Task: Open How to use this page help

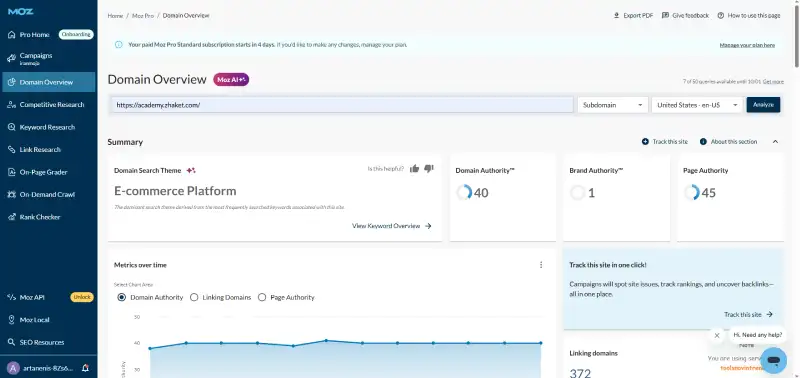Action: click(748, 16)
